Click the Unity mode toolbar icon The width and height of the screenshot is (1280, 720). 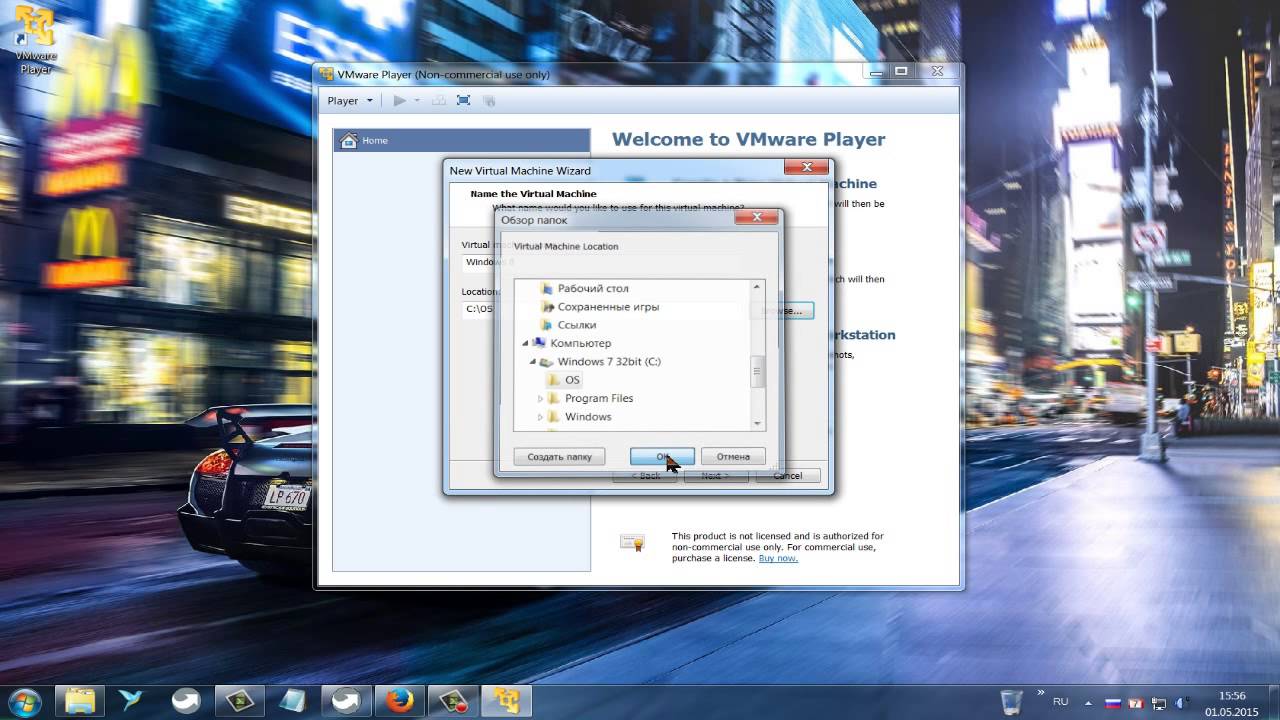click(x=489, y=100)
